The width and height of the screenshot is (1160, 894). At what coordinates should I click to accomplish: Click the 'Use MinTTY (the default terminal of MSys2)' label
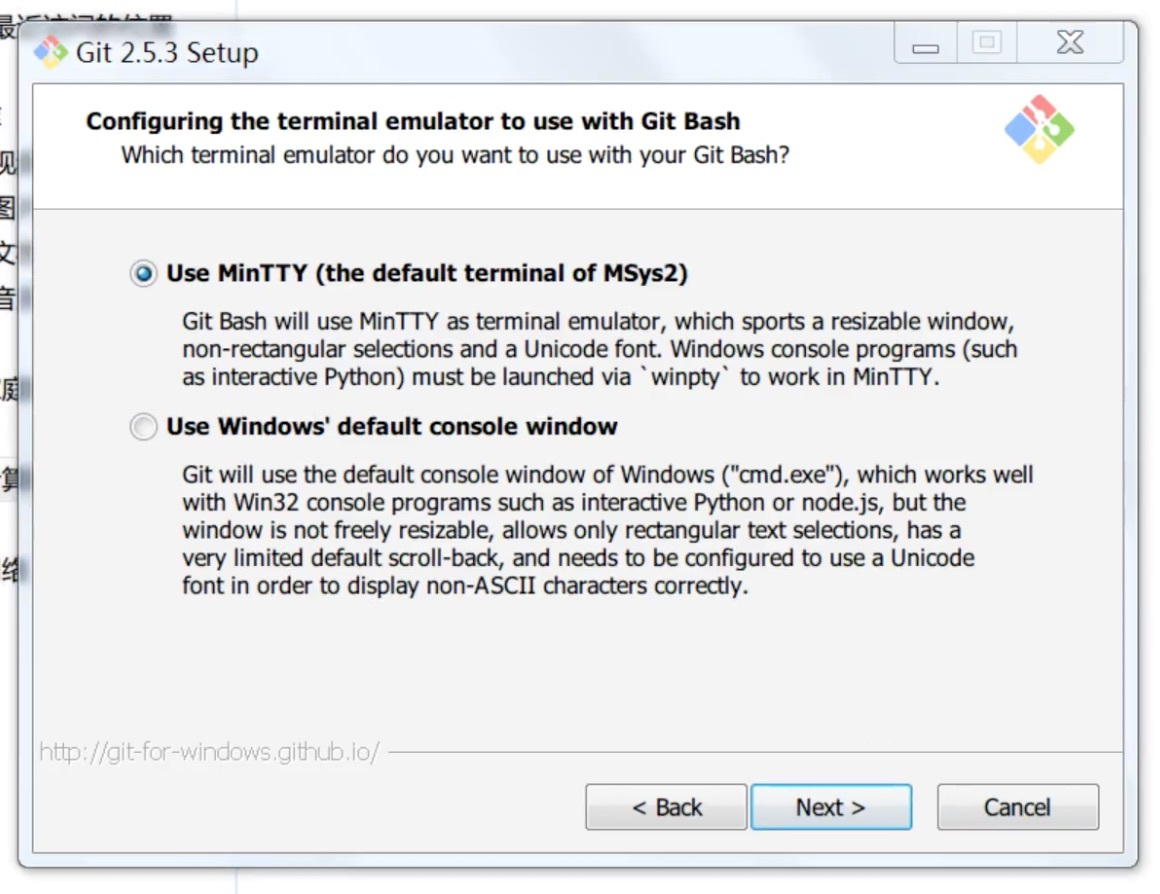coord(427,273)
